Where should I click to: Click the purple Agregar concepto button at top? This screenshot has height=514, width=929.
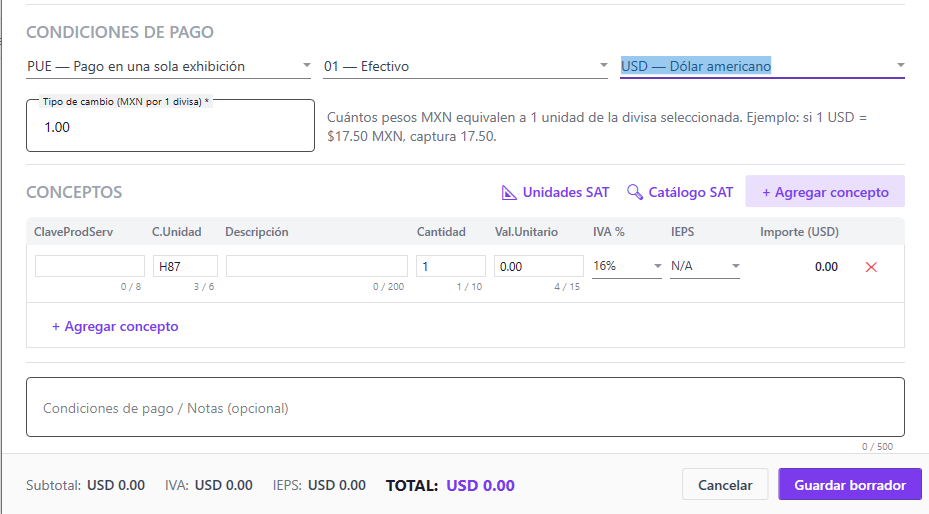pos(825,191)
